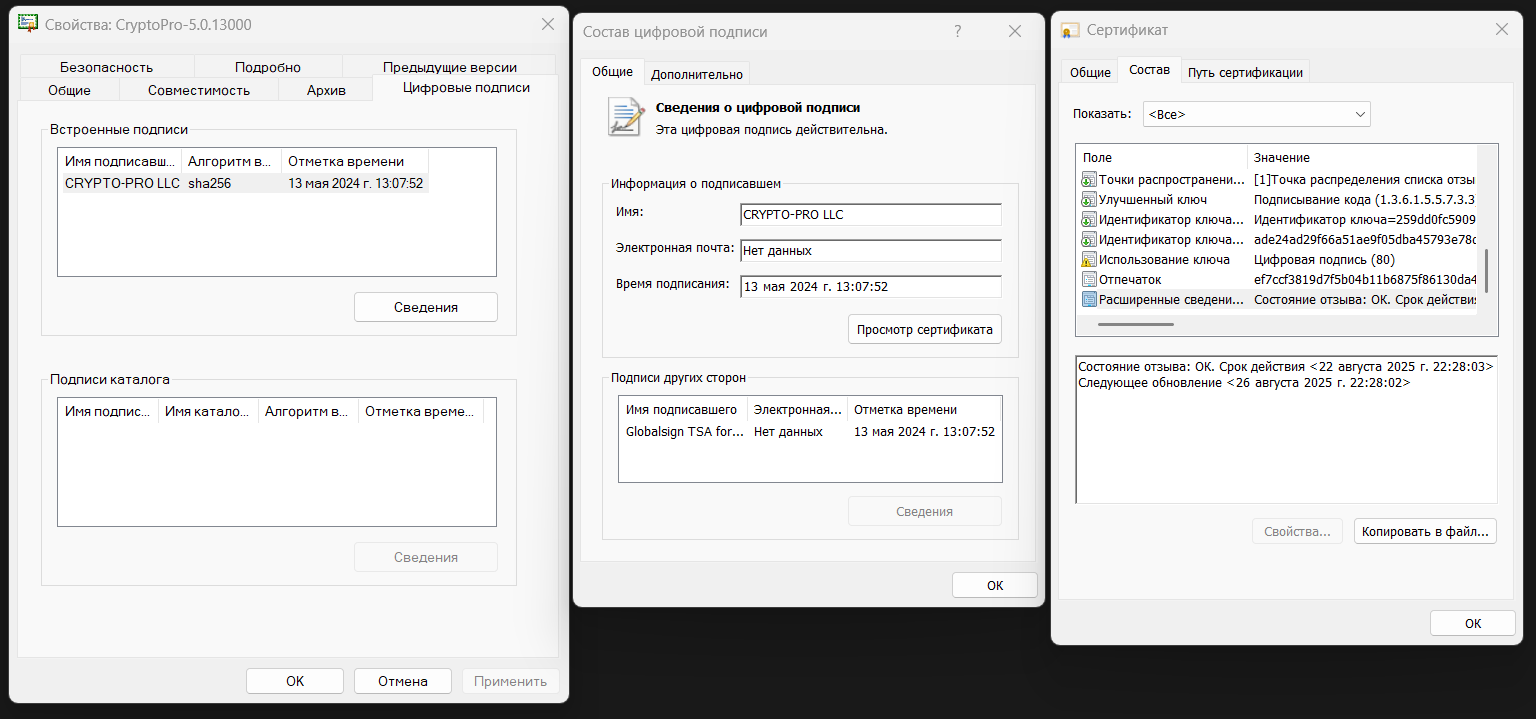Close the Состав цифровой подписи dialog

click(1015, 32)
